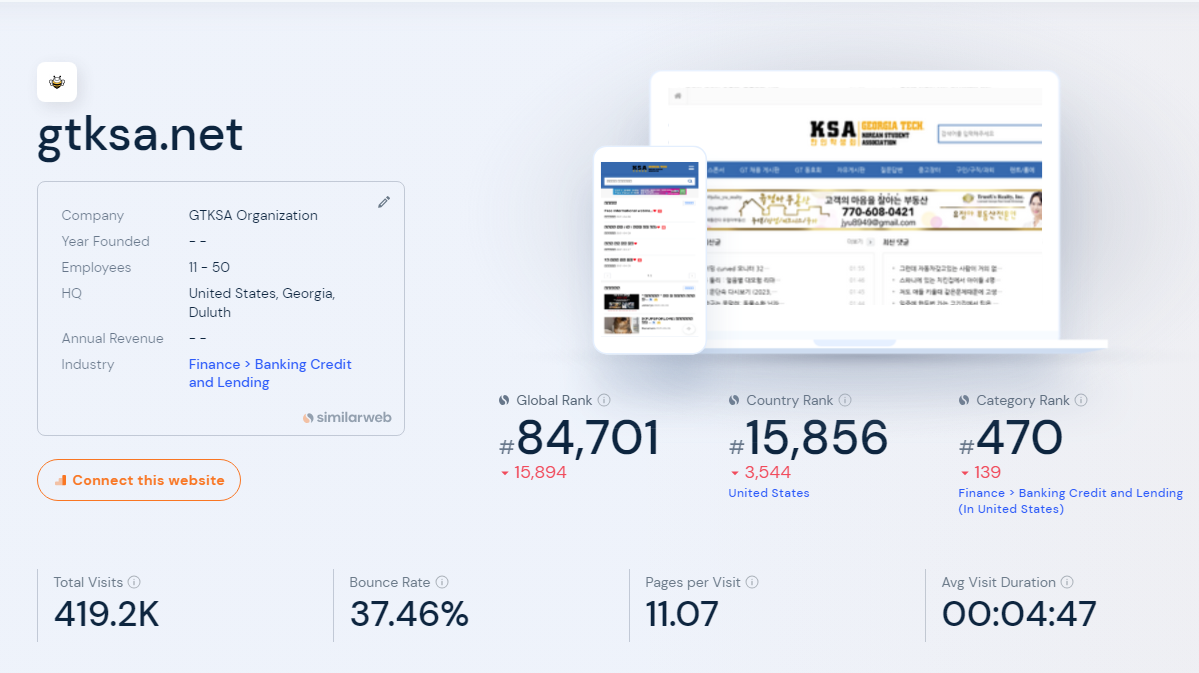The height and width of the screenshot is (673, 1199).
Task: Click info icon beside Pages per Visit
Action: point(752,582)
